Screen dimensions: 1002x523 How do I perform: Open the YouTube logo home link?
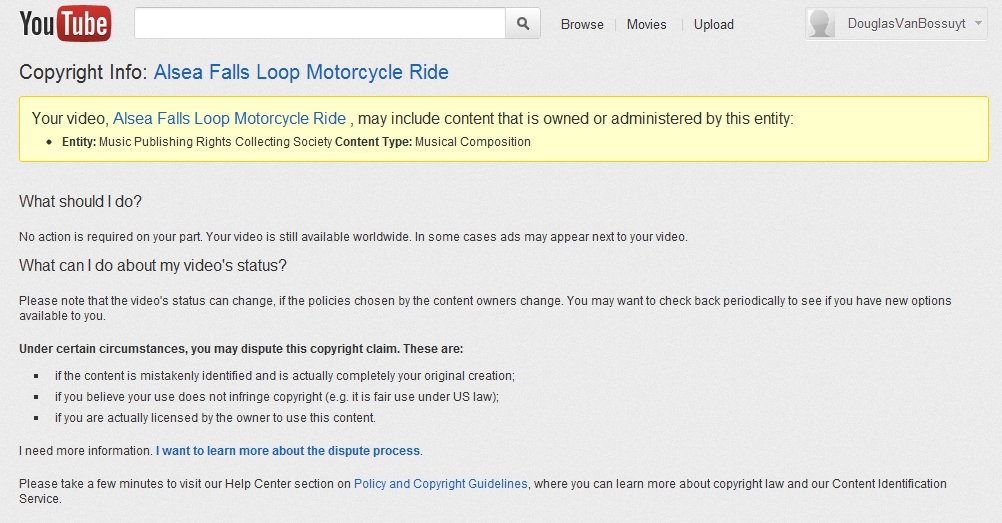click(65, 24)
